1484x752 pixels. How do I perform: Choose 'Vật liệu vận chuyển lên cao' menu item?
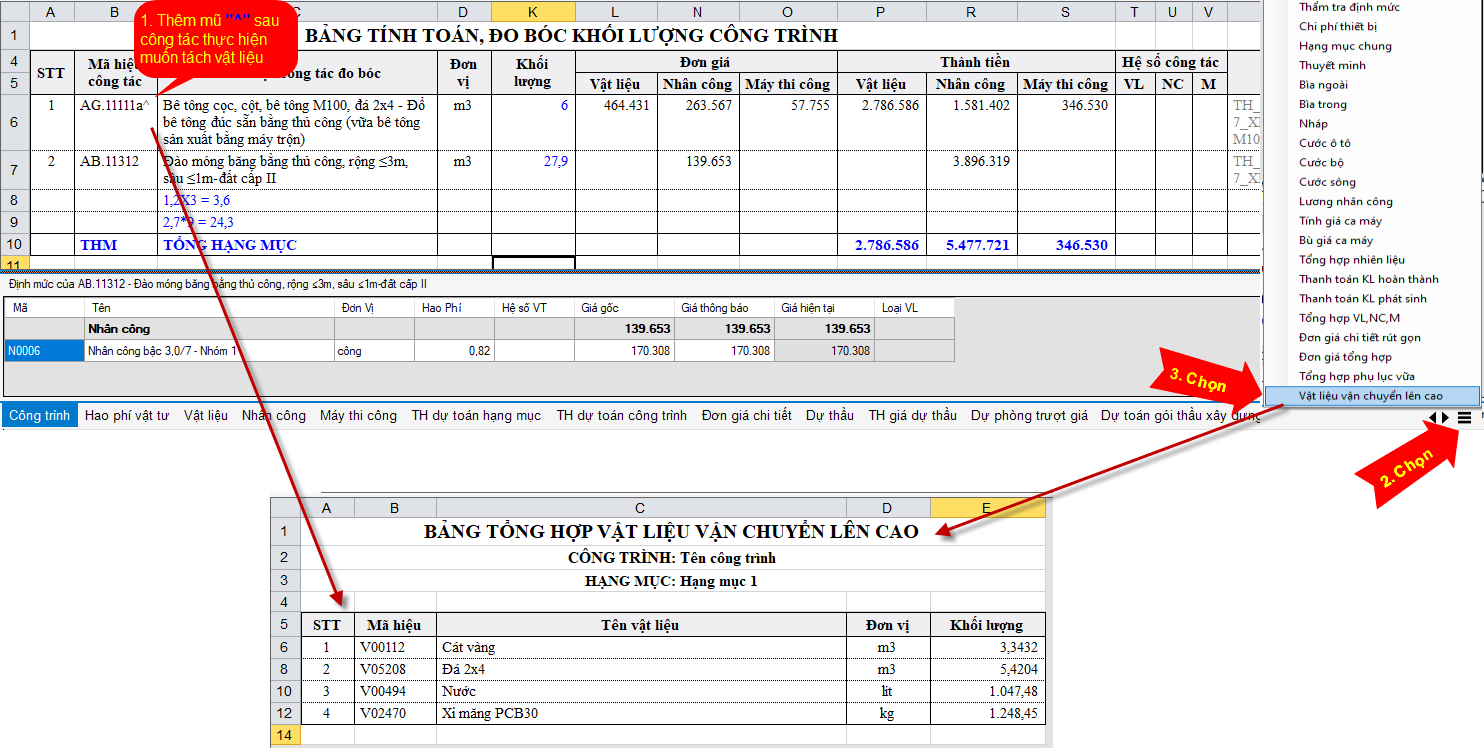point(1370,396)
